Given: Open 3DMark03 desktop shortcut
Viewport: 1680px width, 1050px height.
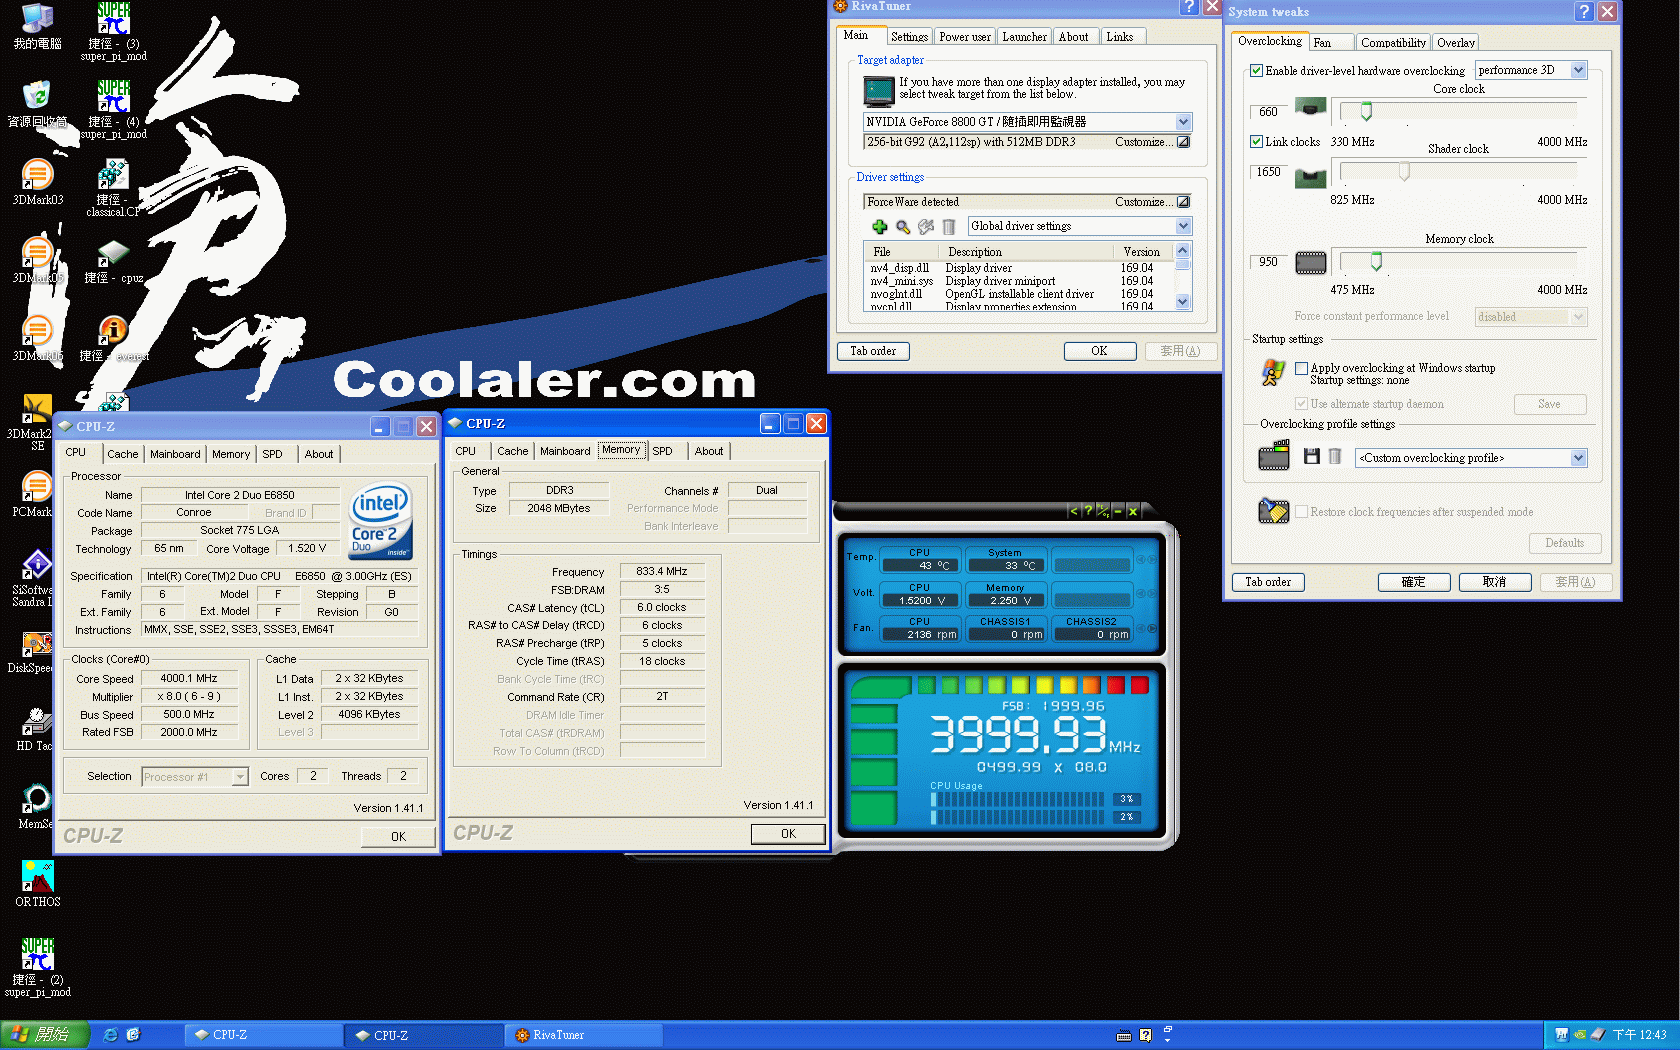Looking at the screenshot, I should pyautogui.click(x=37, y=181).
